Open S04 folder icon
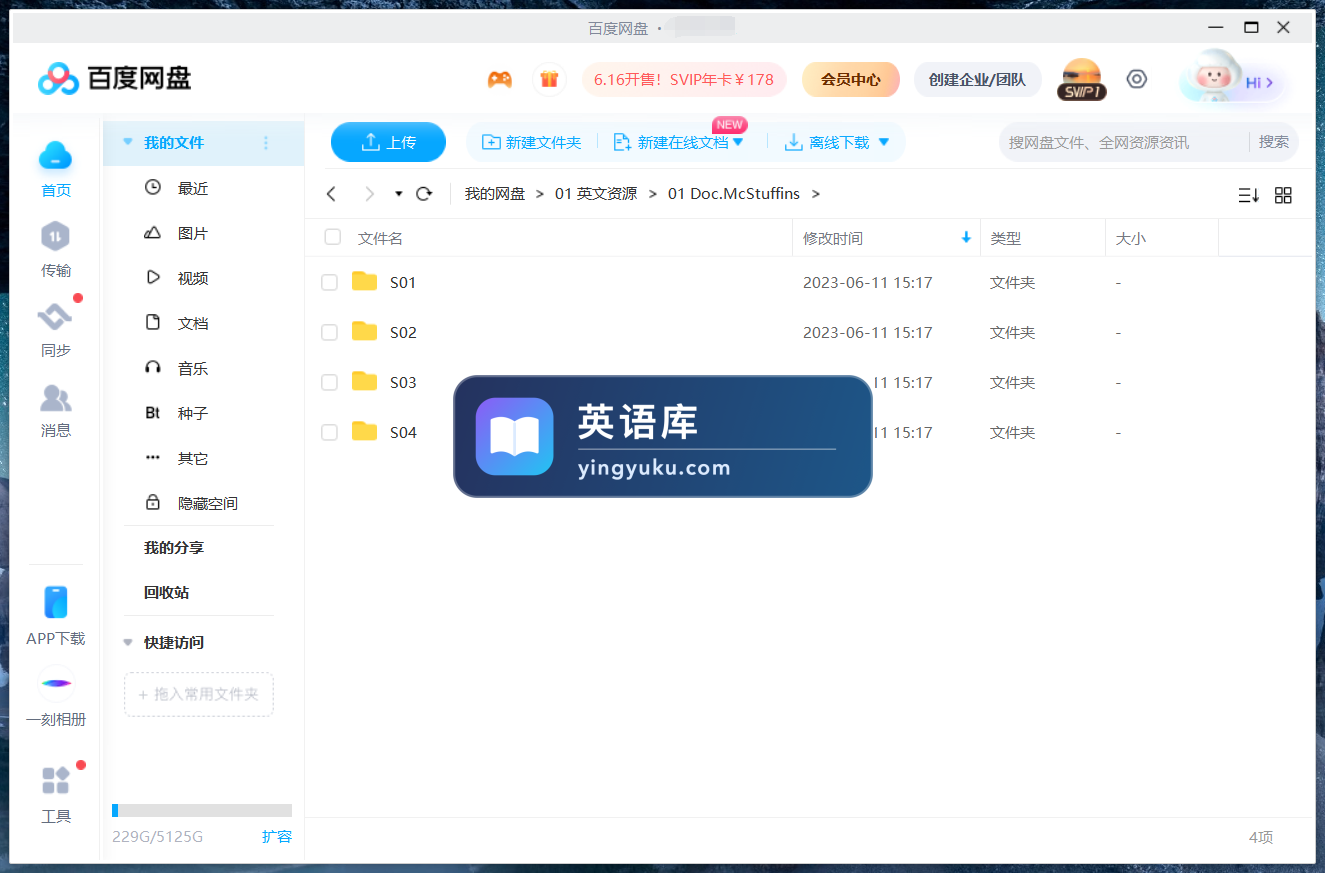Image resolution: width=1325 pixels, height=873 pixels. click(365, 431)
